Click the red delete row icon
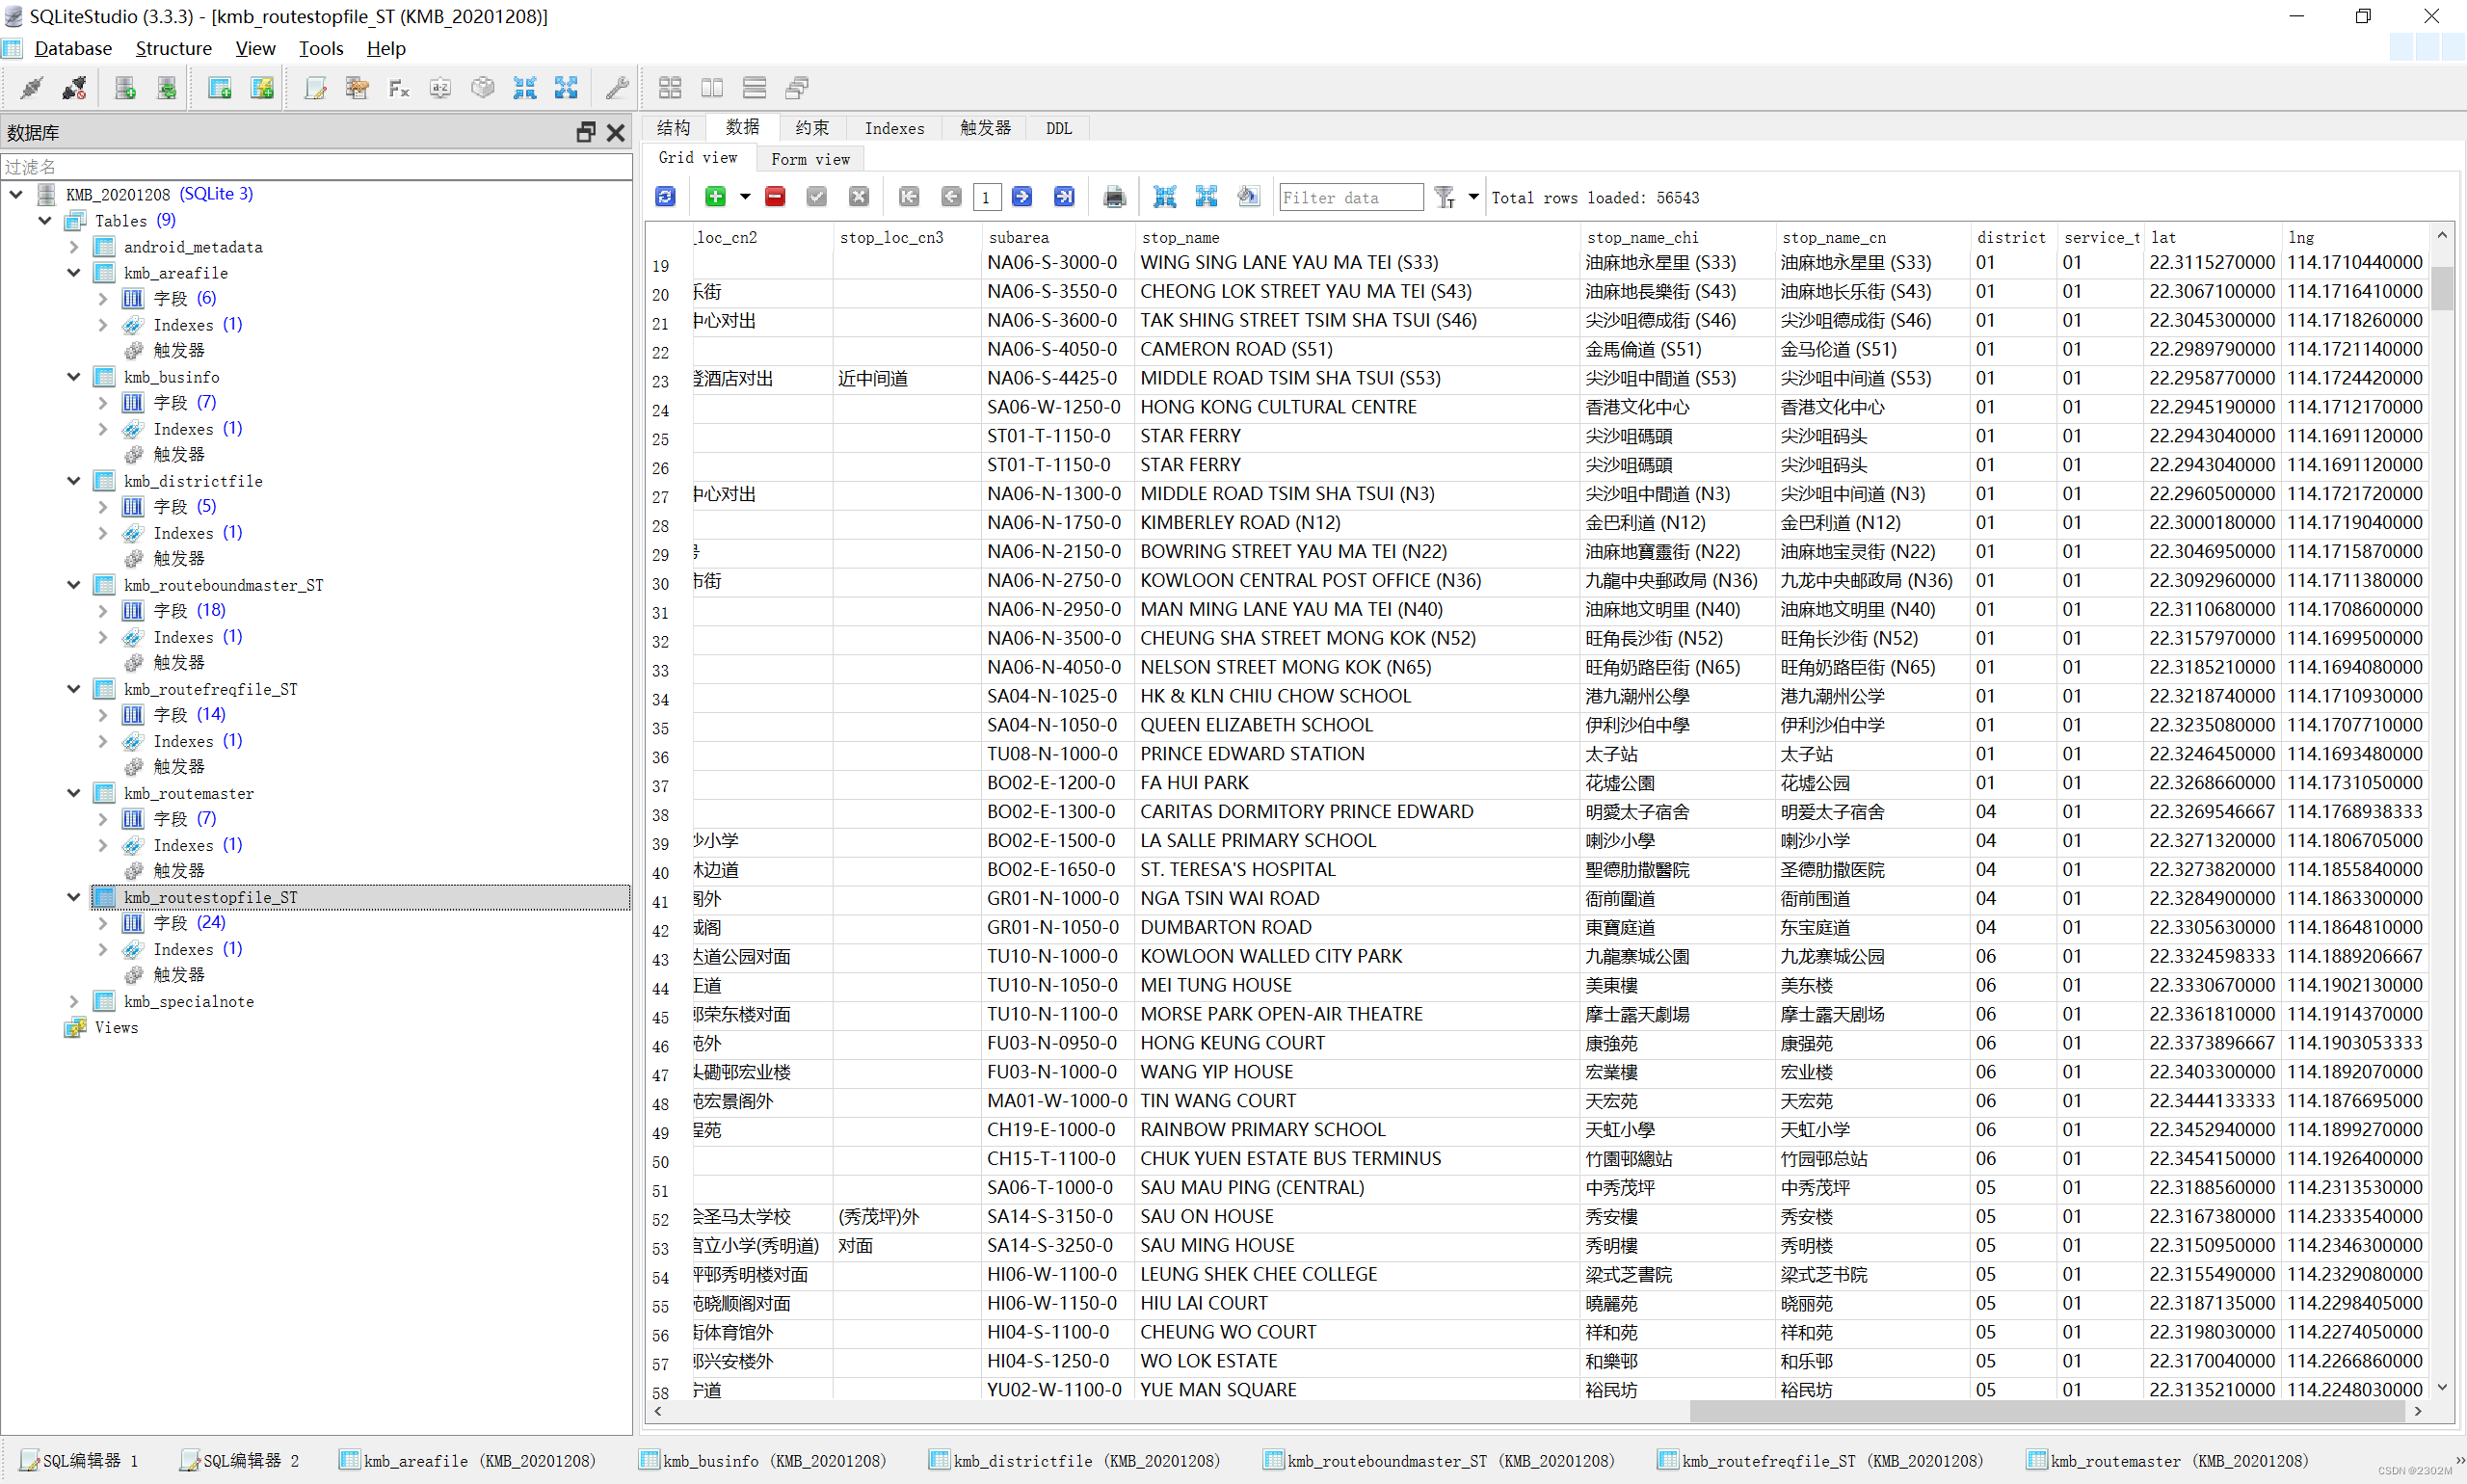The width and height of the screenshot is (2467, 1484). [x=775, y=197]
